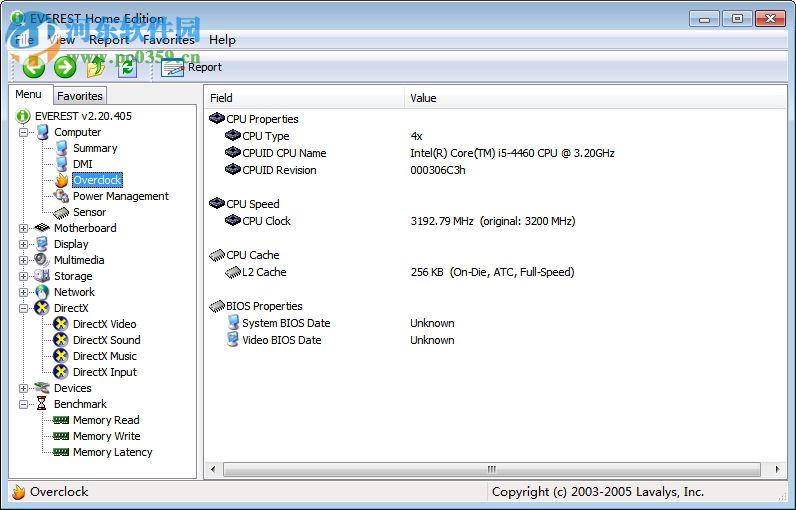Click the horizontal scrollbar thumb
This screenshot has height=510, width=796.
(491, 469)
